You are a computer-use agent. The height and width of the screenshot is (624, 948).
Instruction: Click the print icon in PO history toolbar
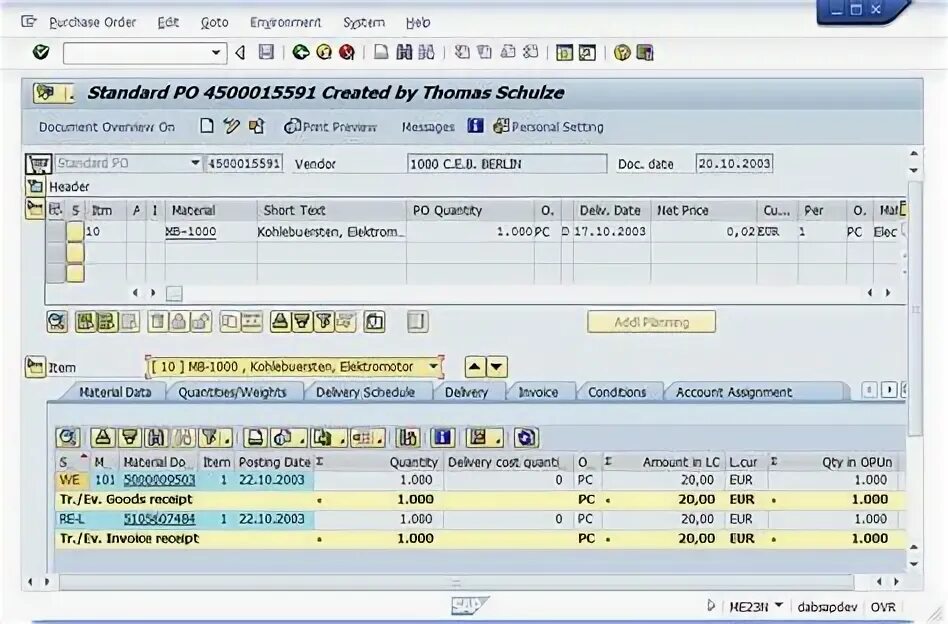(x=255, y=437)
